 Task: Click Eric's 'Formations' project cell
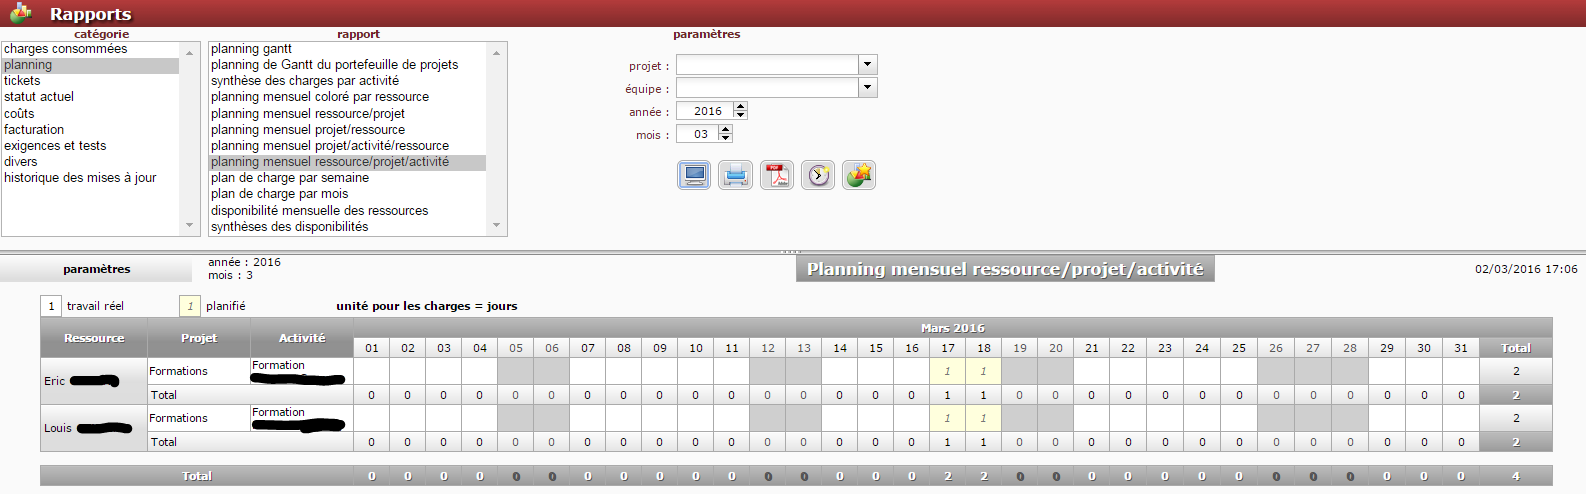pos(199,371)
